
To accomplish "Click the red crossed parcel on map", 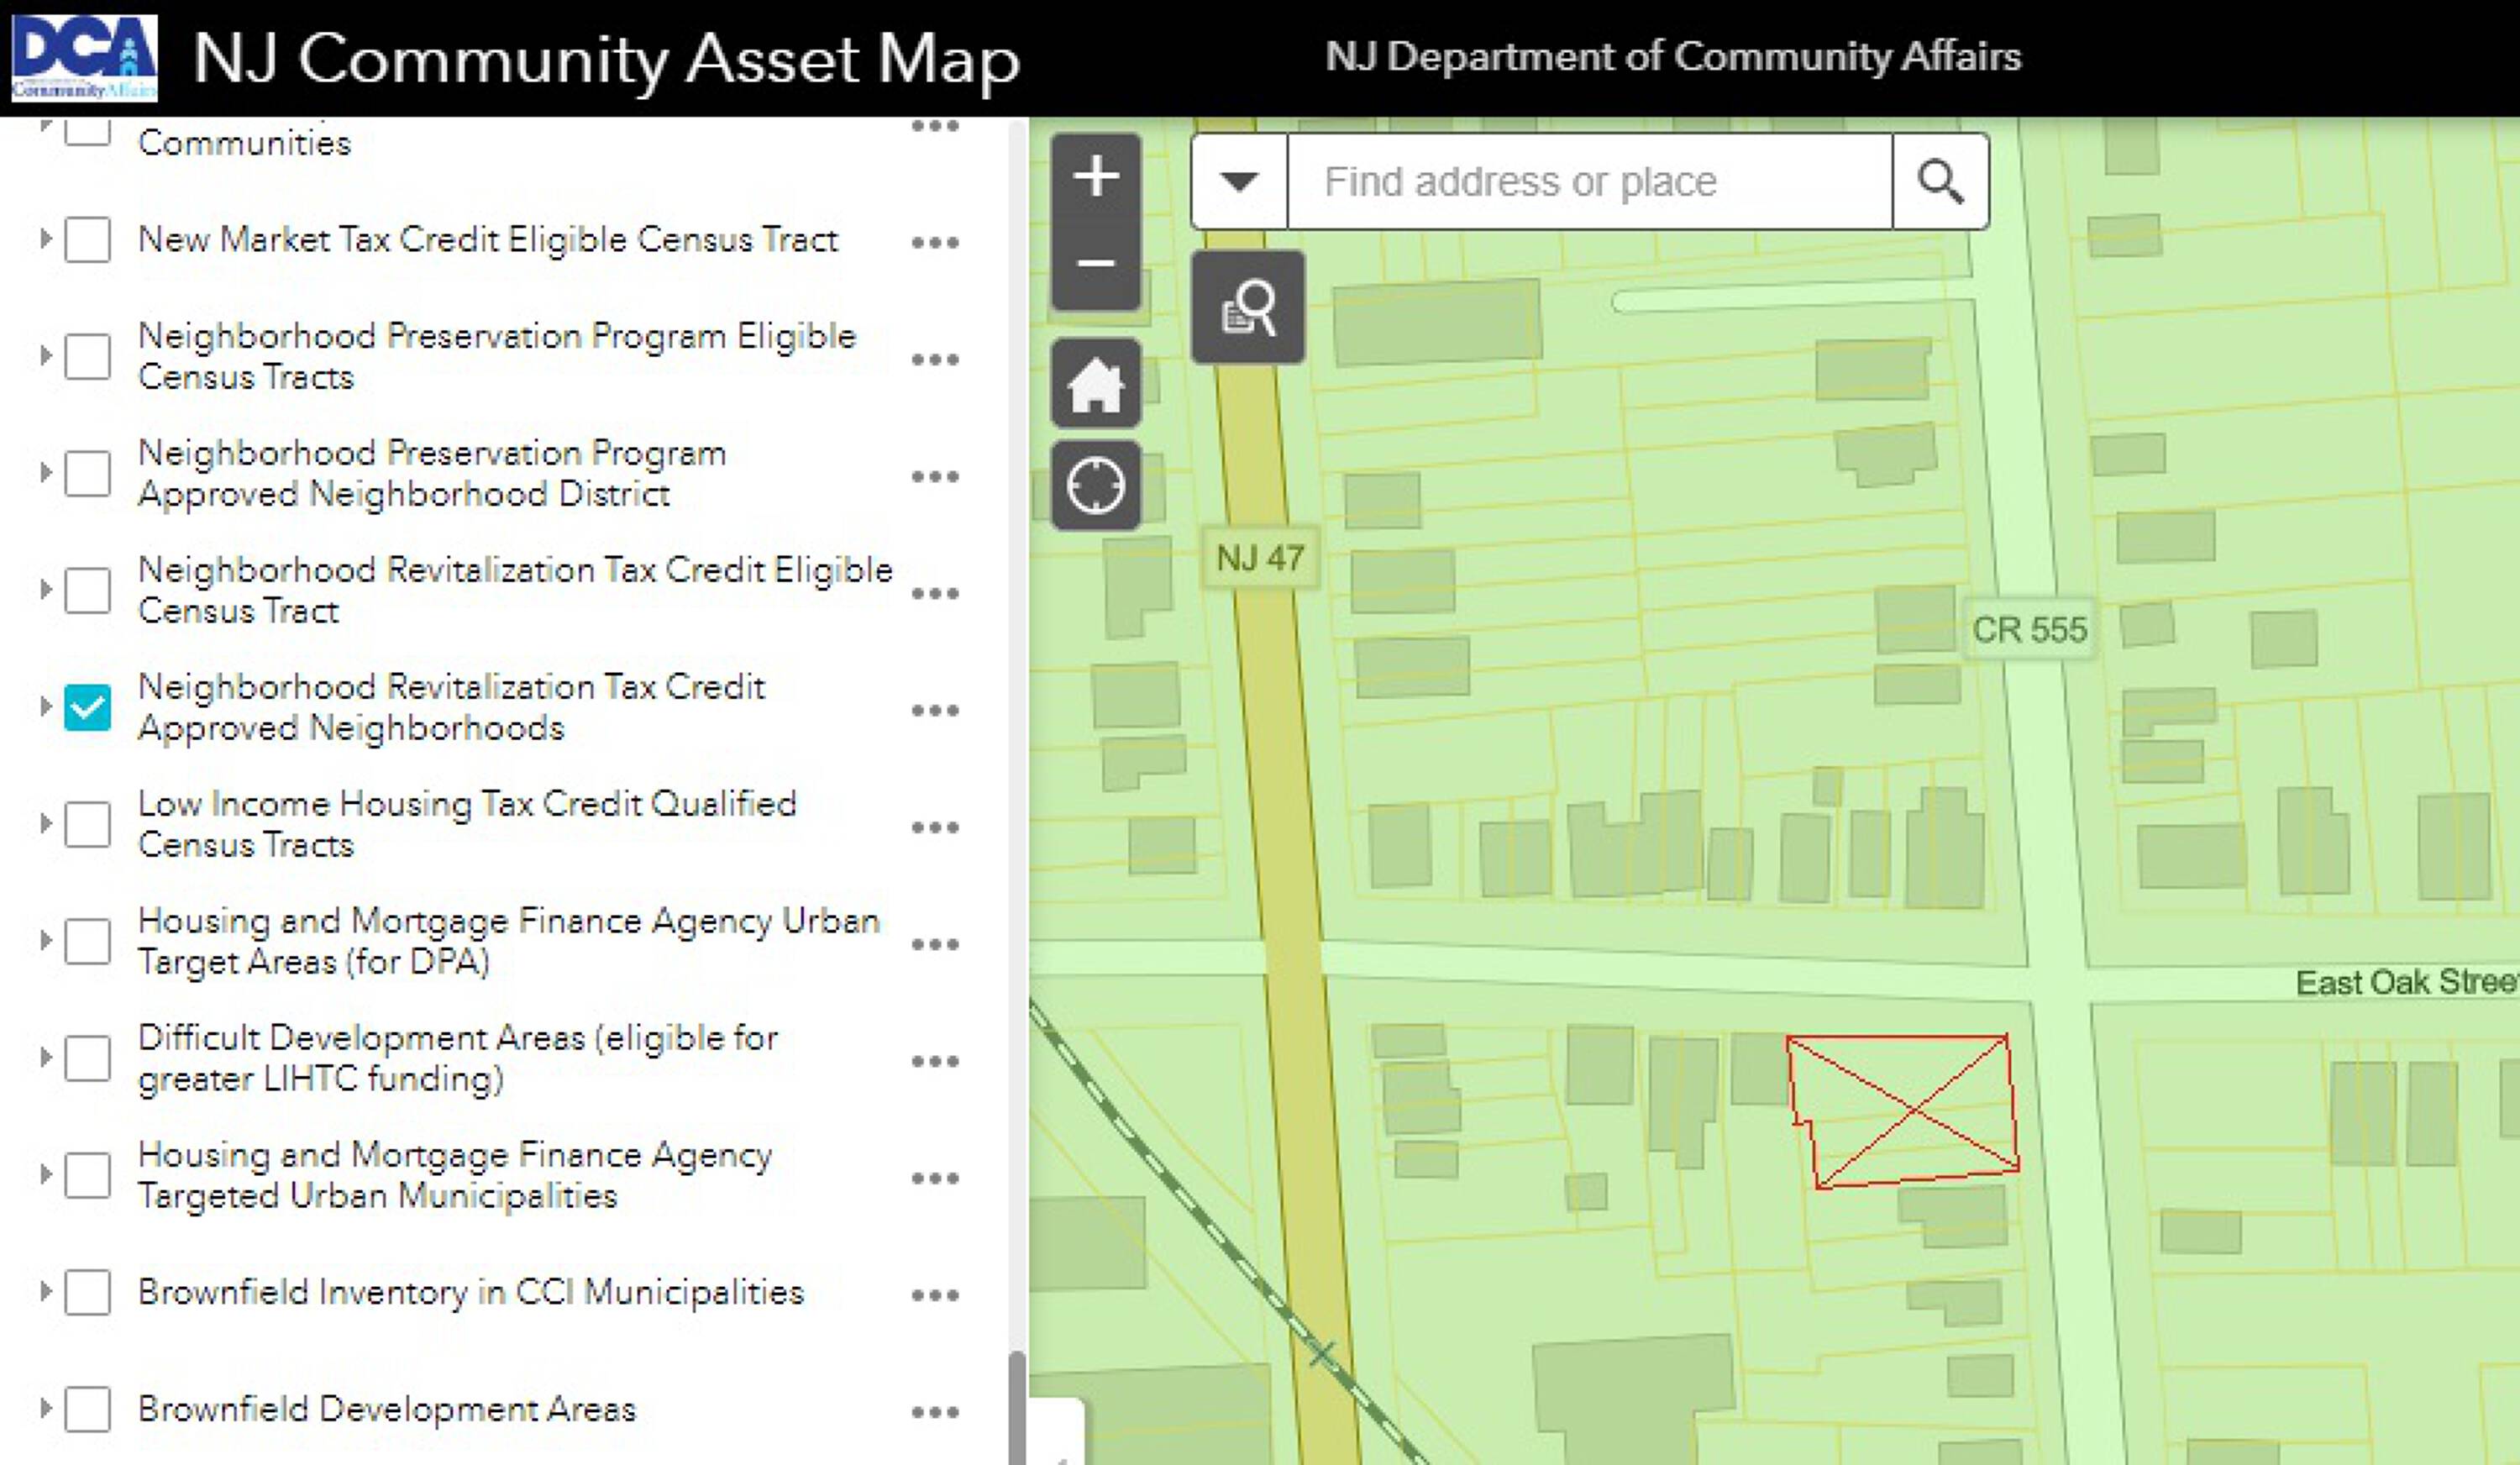I will click(x=1910, y=1110).
